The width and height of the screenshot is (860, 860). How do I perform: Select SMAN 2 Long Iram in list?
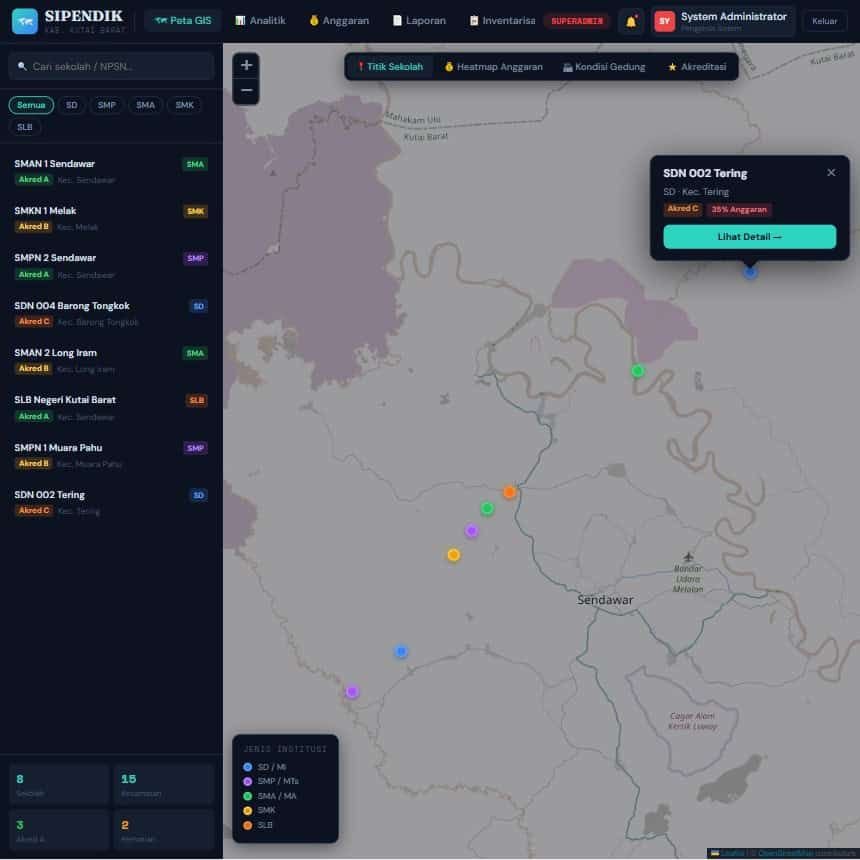pyautogui.click(x=111, y=360)
